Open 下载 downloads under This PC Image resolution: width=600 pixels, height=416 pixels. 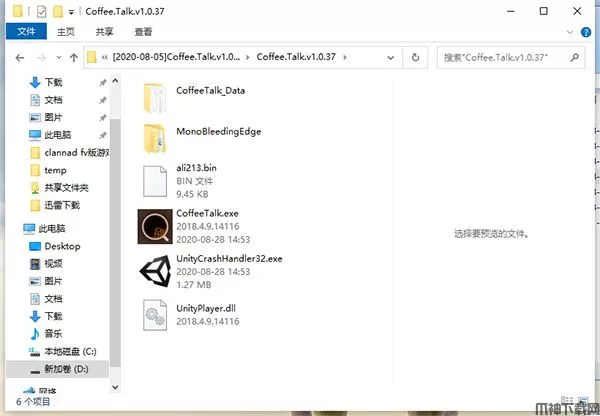[46, 316]
